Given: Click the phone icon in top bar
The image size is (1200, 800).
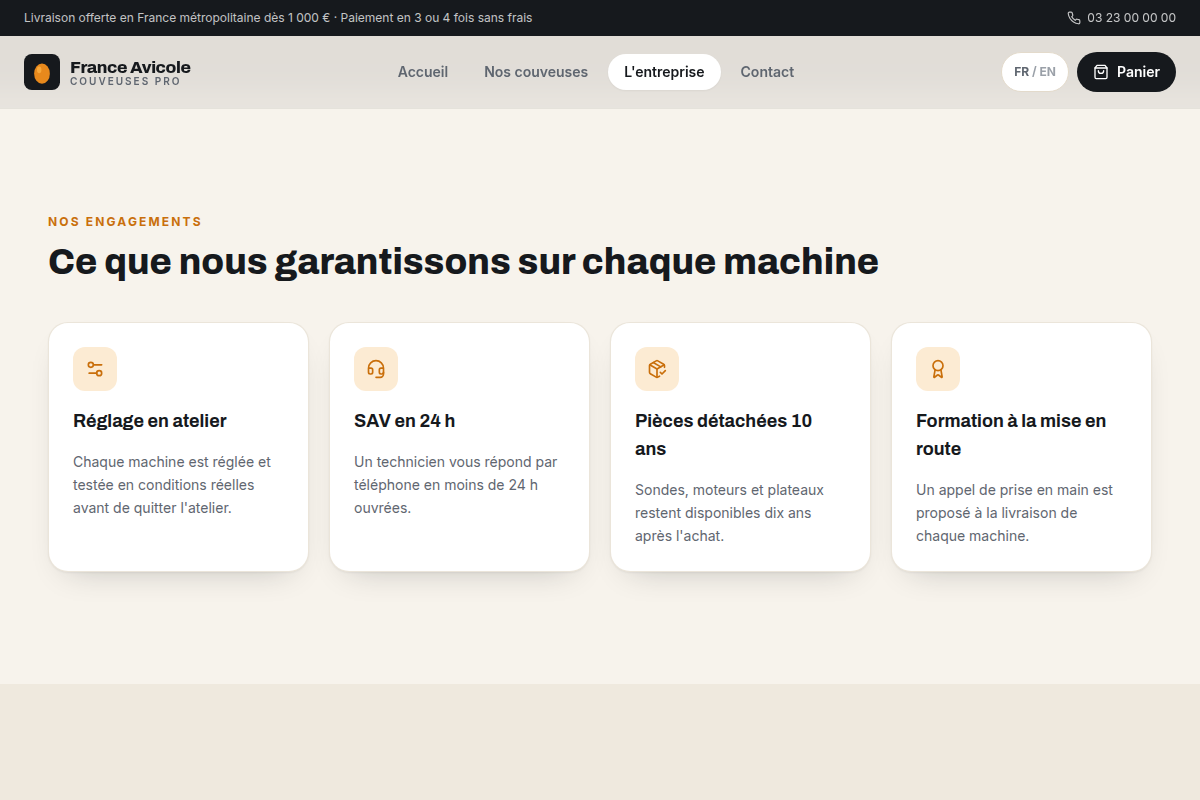Looking at the screenshot, I should (1074, 18).
